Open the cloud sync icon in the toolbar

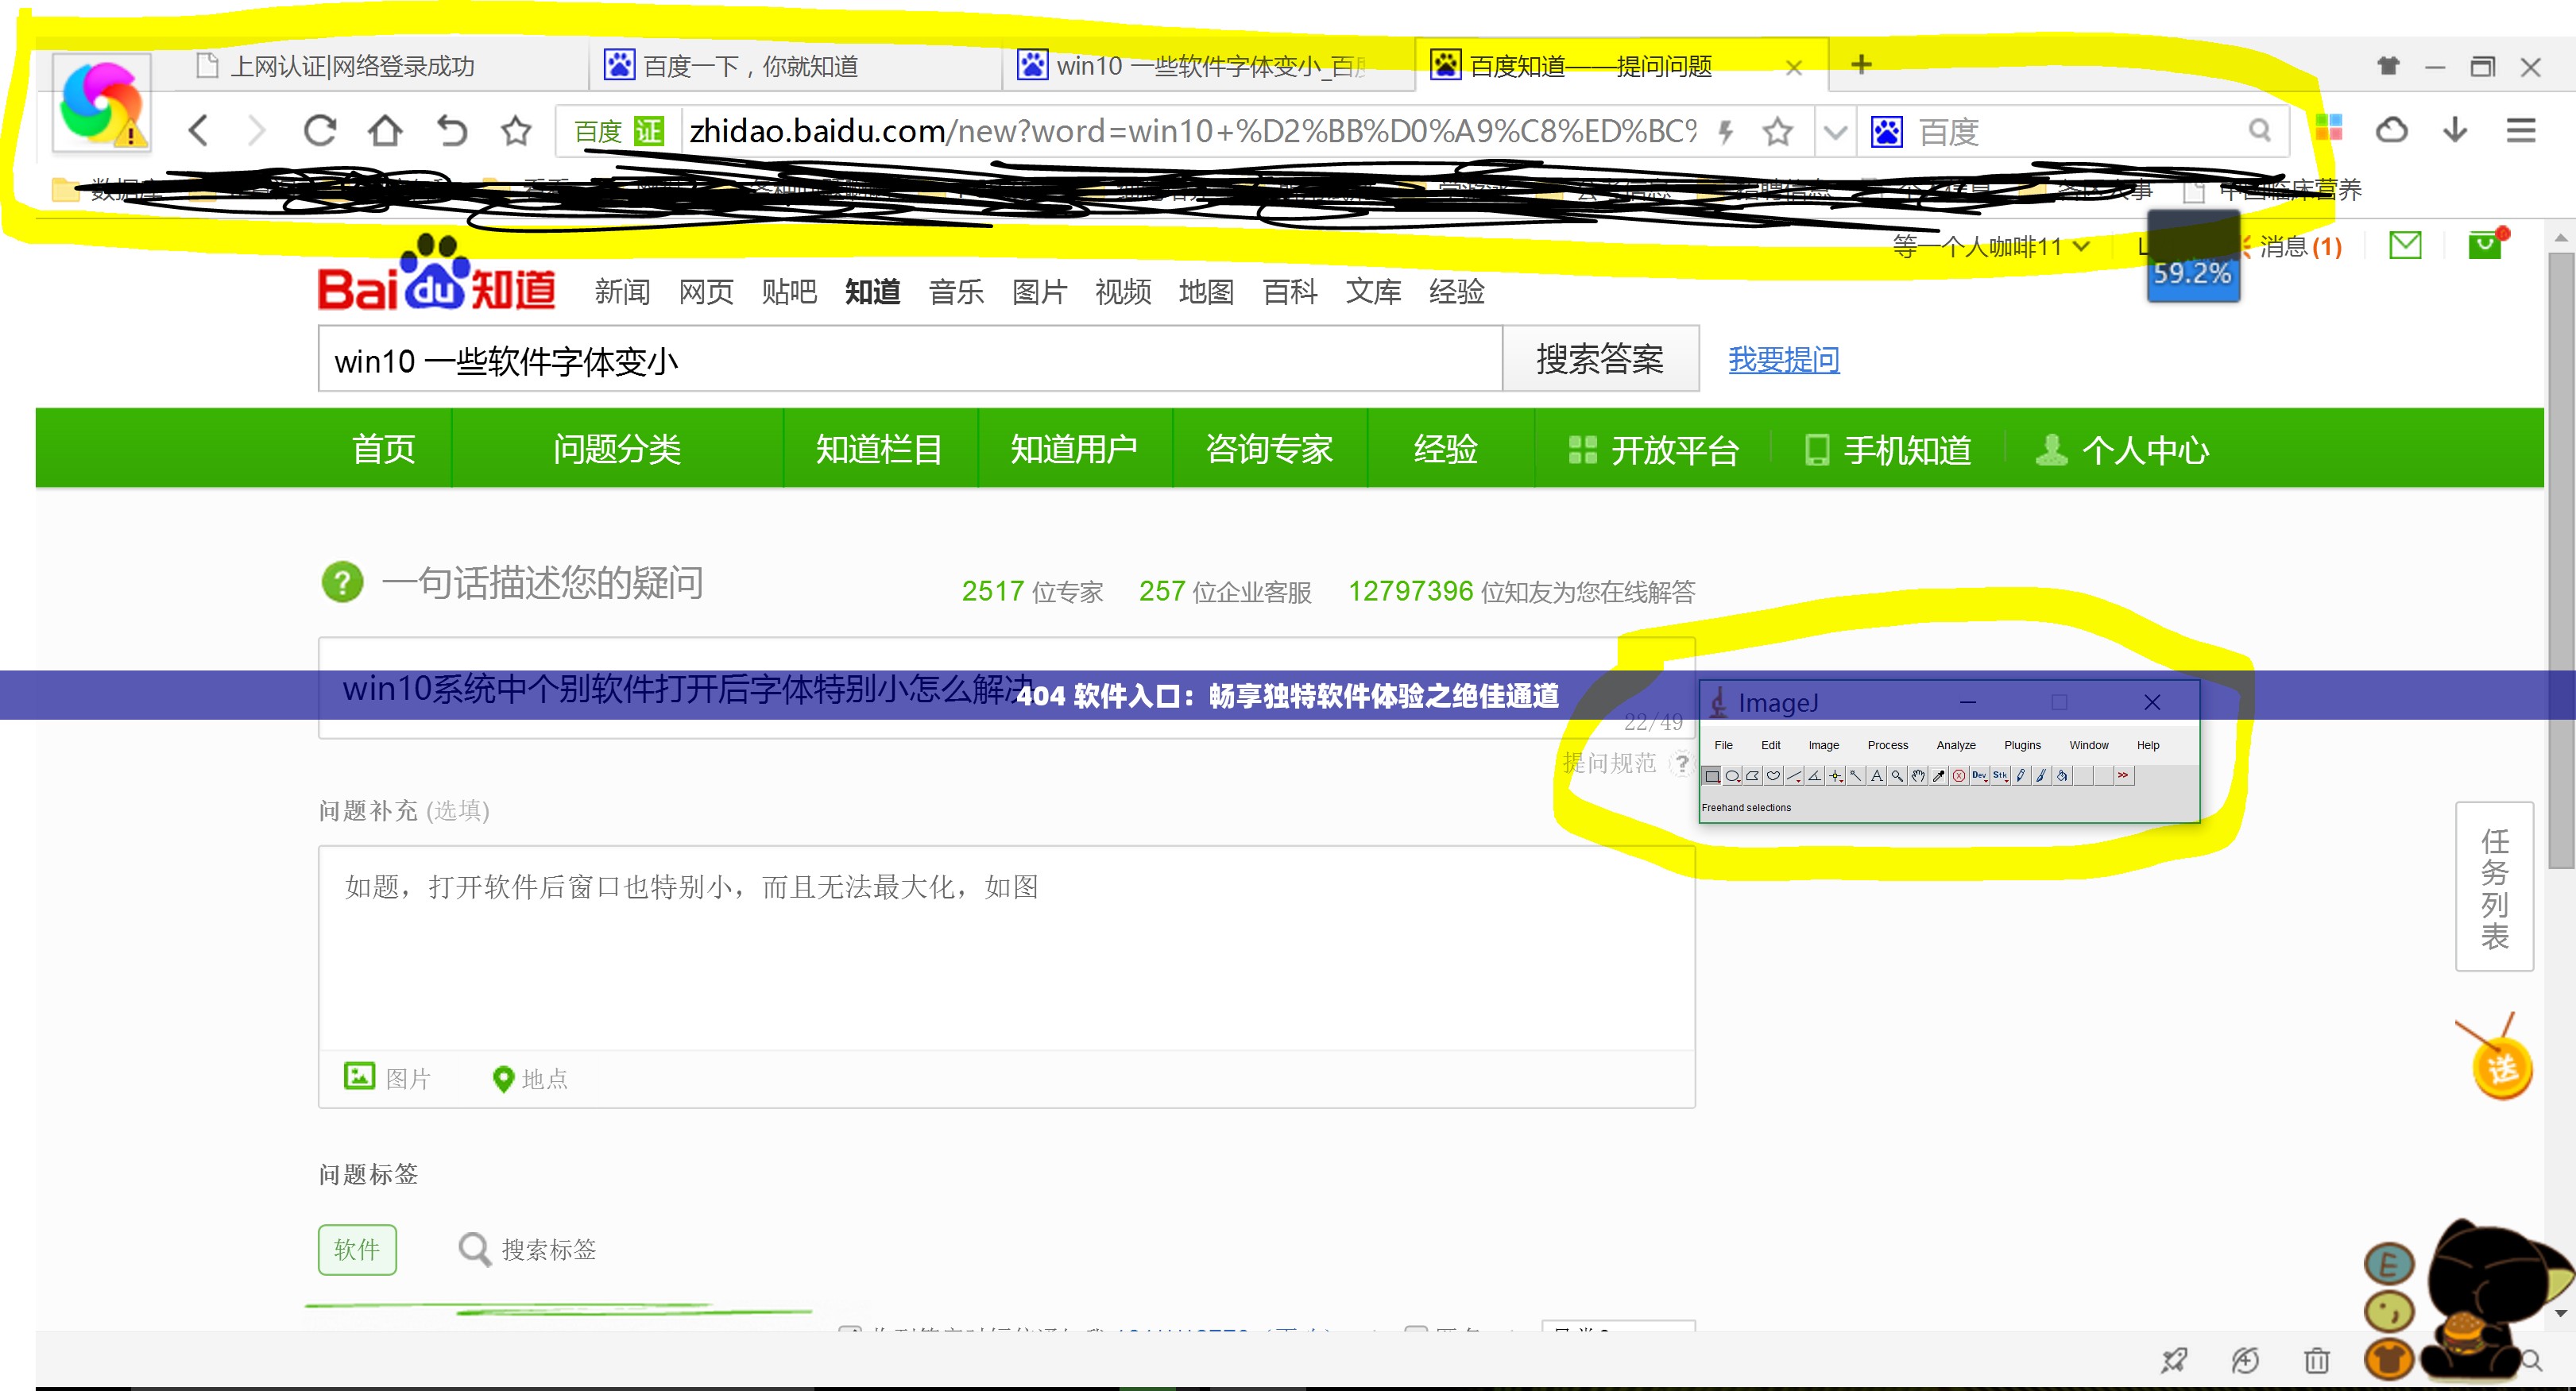click(2391, 130)
